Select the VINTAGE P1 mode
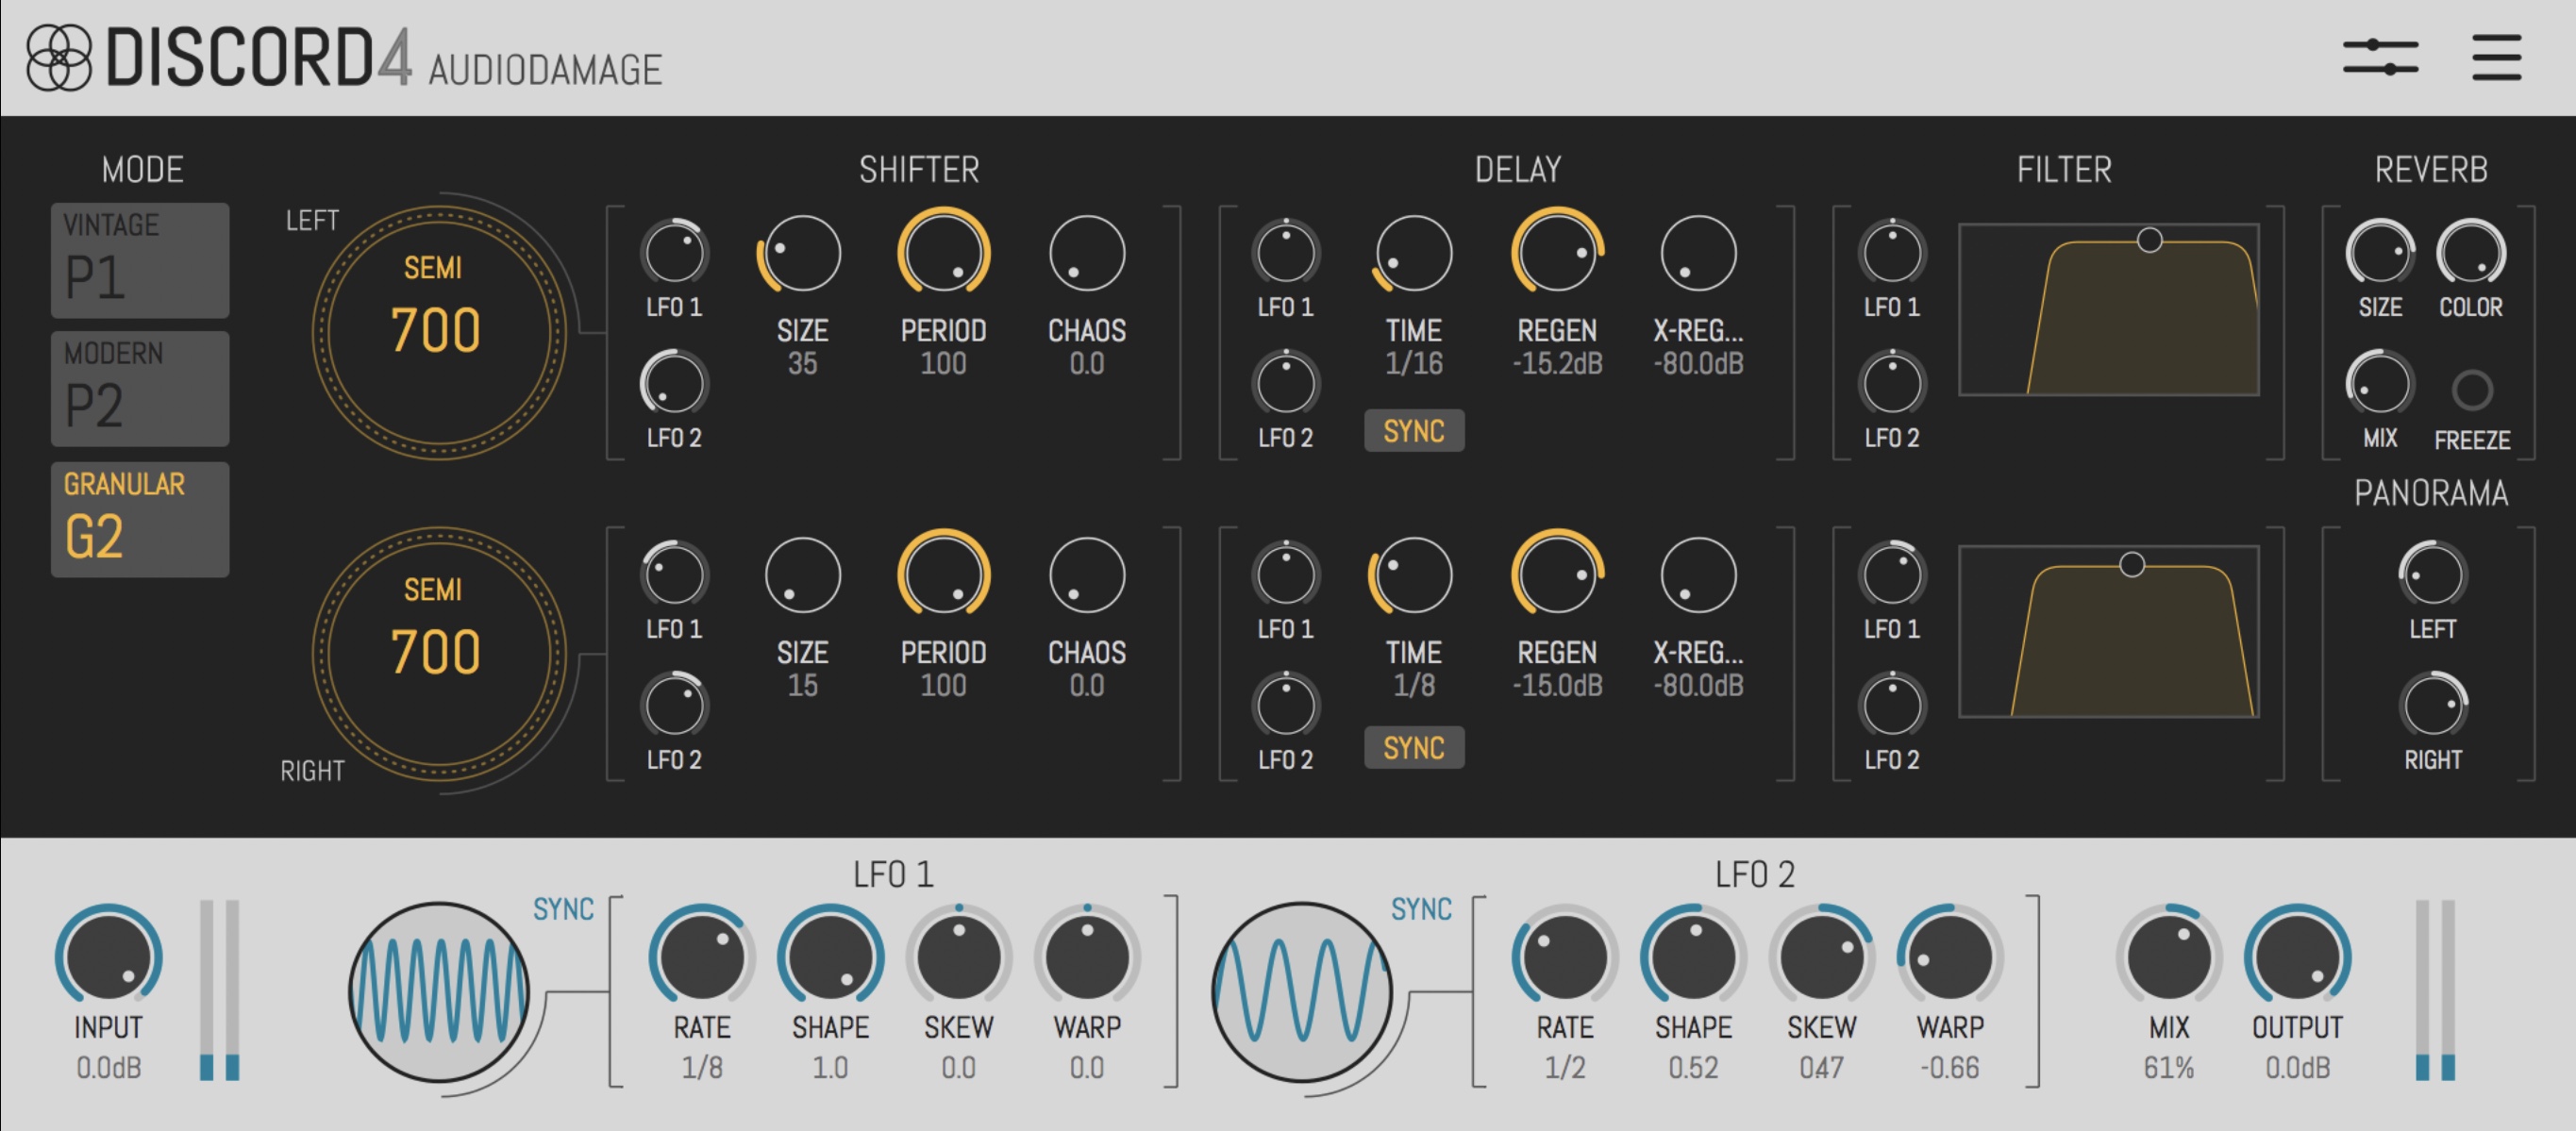The image size is (2576, 1131). [140, 260]
